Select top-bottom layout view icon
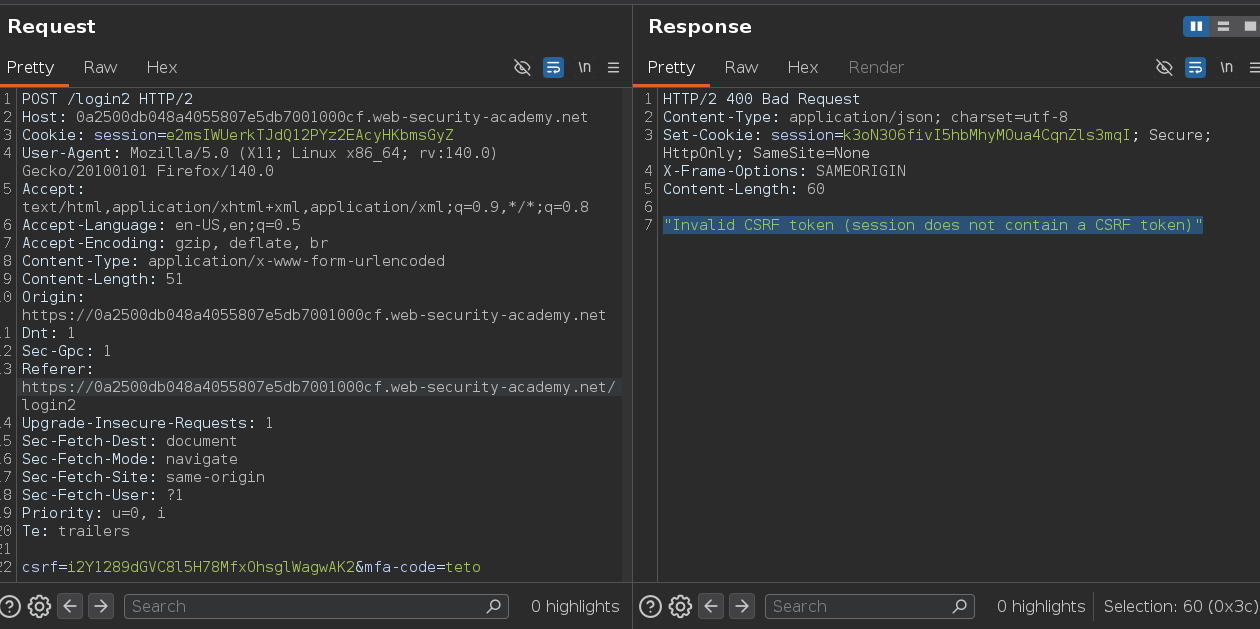 (1221, 26)
